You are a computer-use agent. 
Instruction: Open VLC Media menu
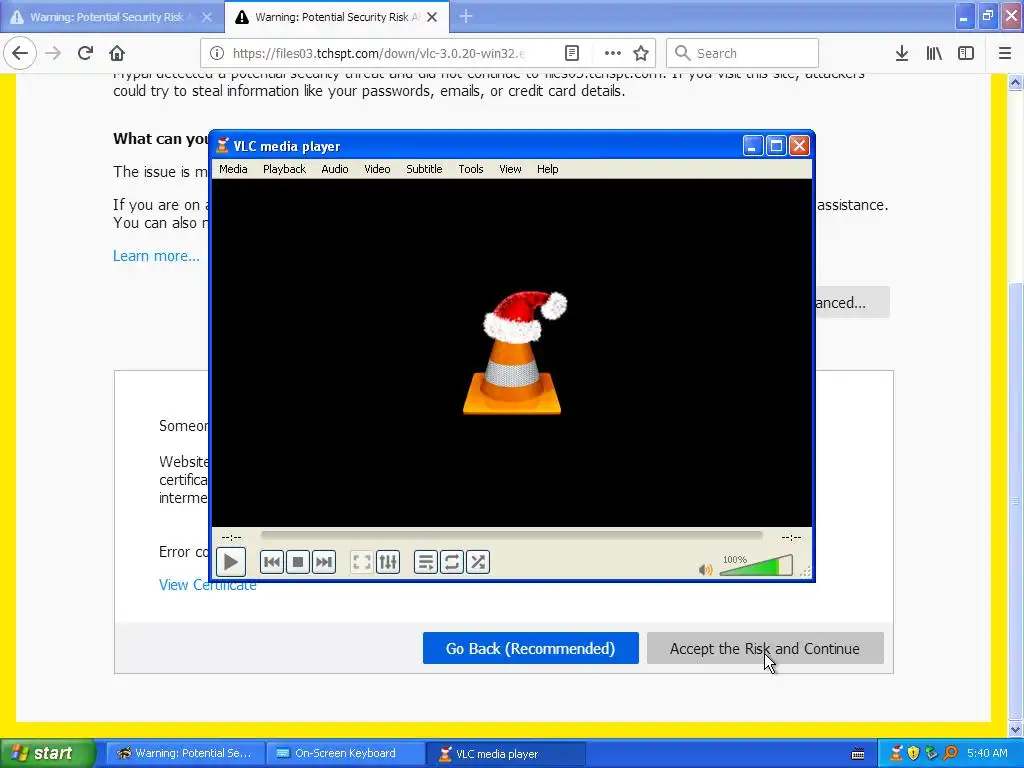(233, 169)
